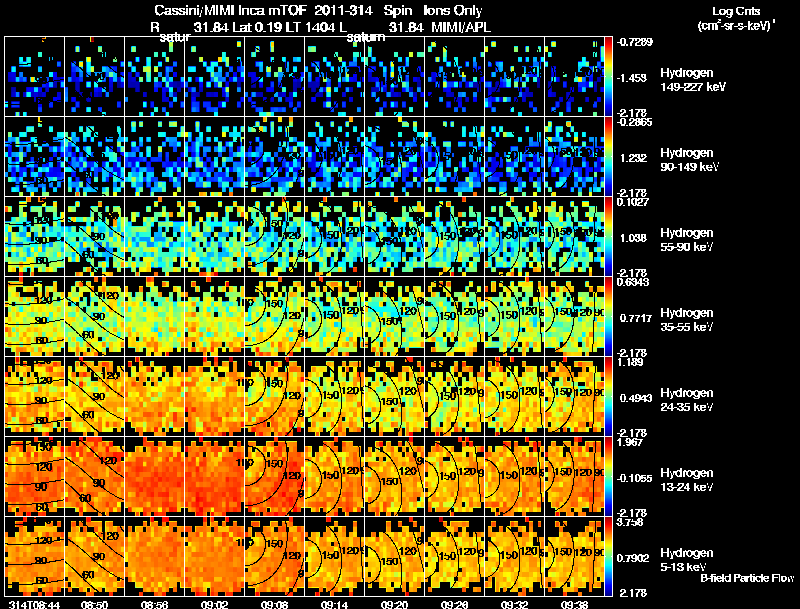Click the 'B-field Particle Flow' caption
This screenshot has width=800, height=609.
pos(747,578)
